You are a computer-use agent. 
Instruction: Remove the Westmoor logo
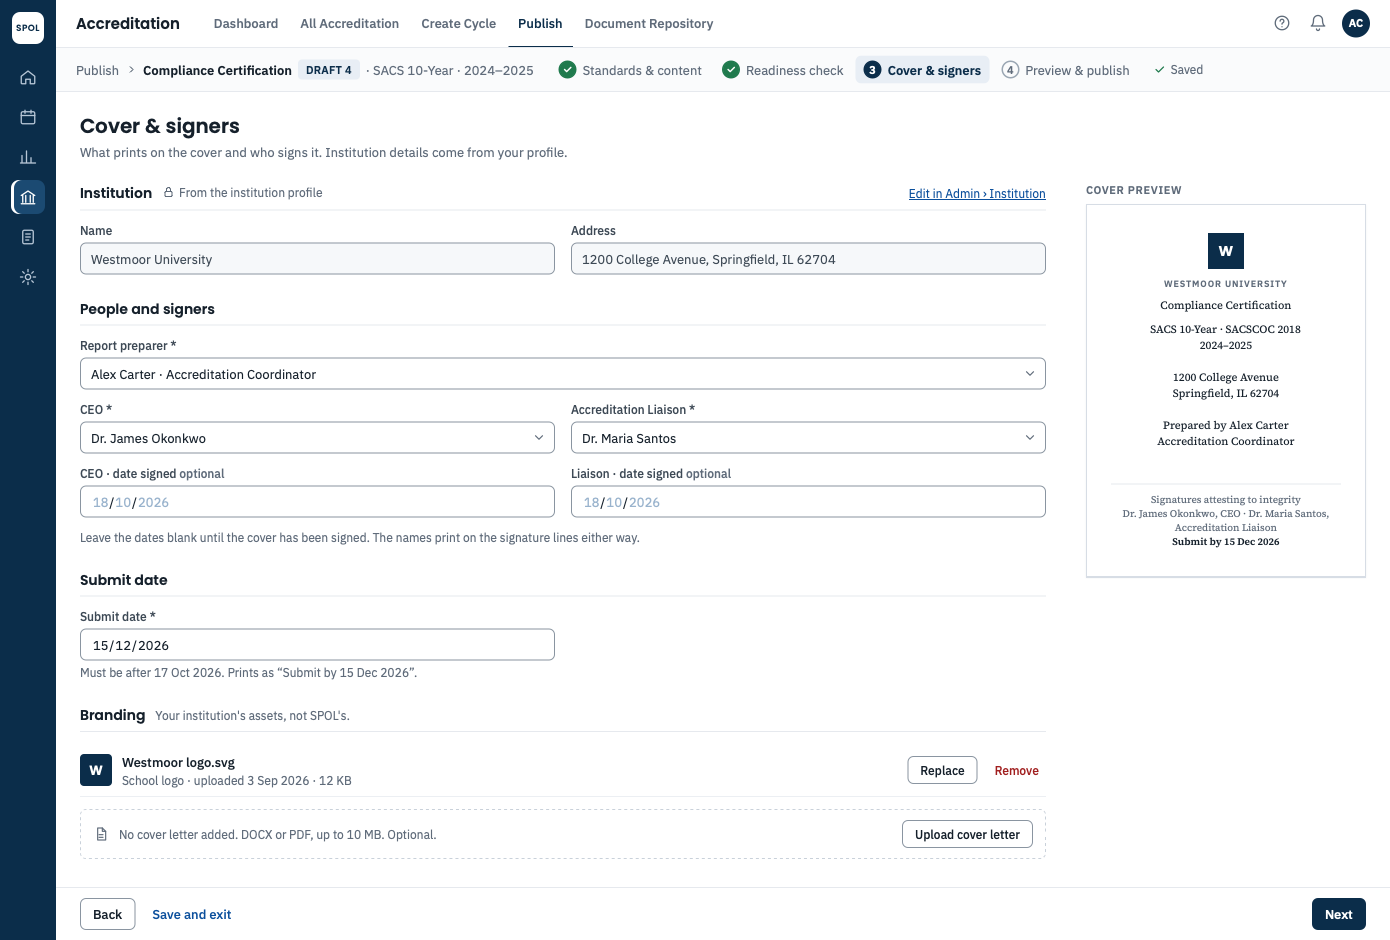click(1016, 770)
